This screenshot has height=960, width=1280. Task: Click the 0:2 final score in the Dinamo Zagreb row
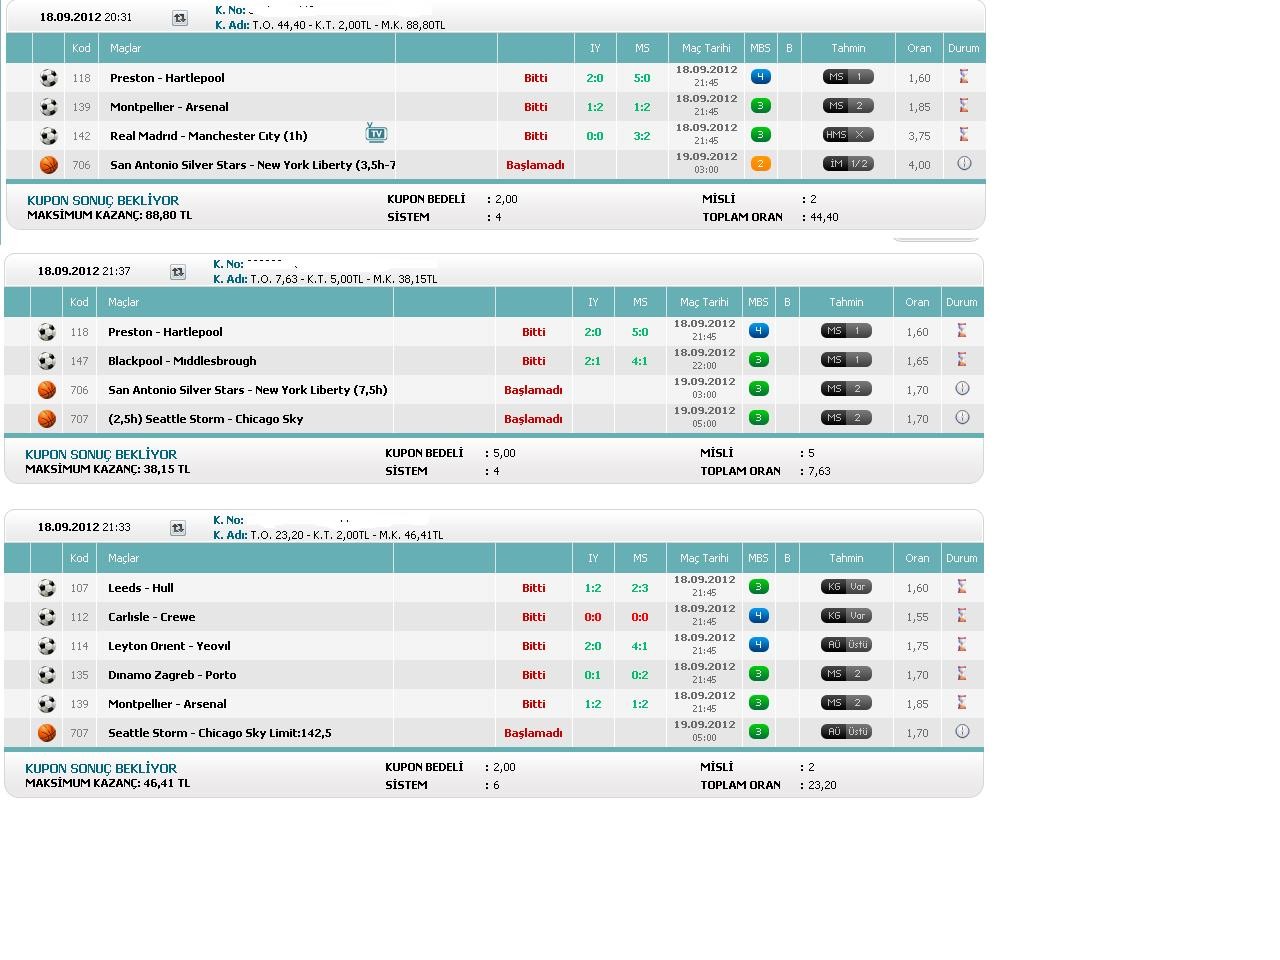640,675
